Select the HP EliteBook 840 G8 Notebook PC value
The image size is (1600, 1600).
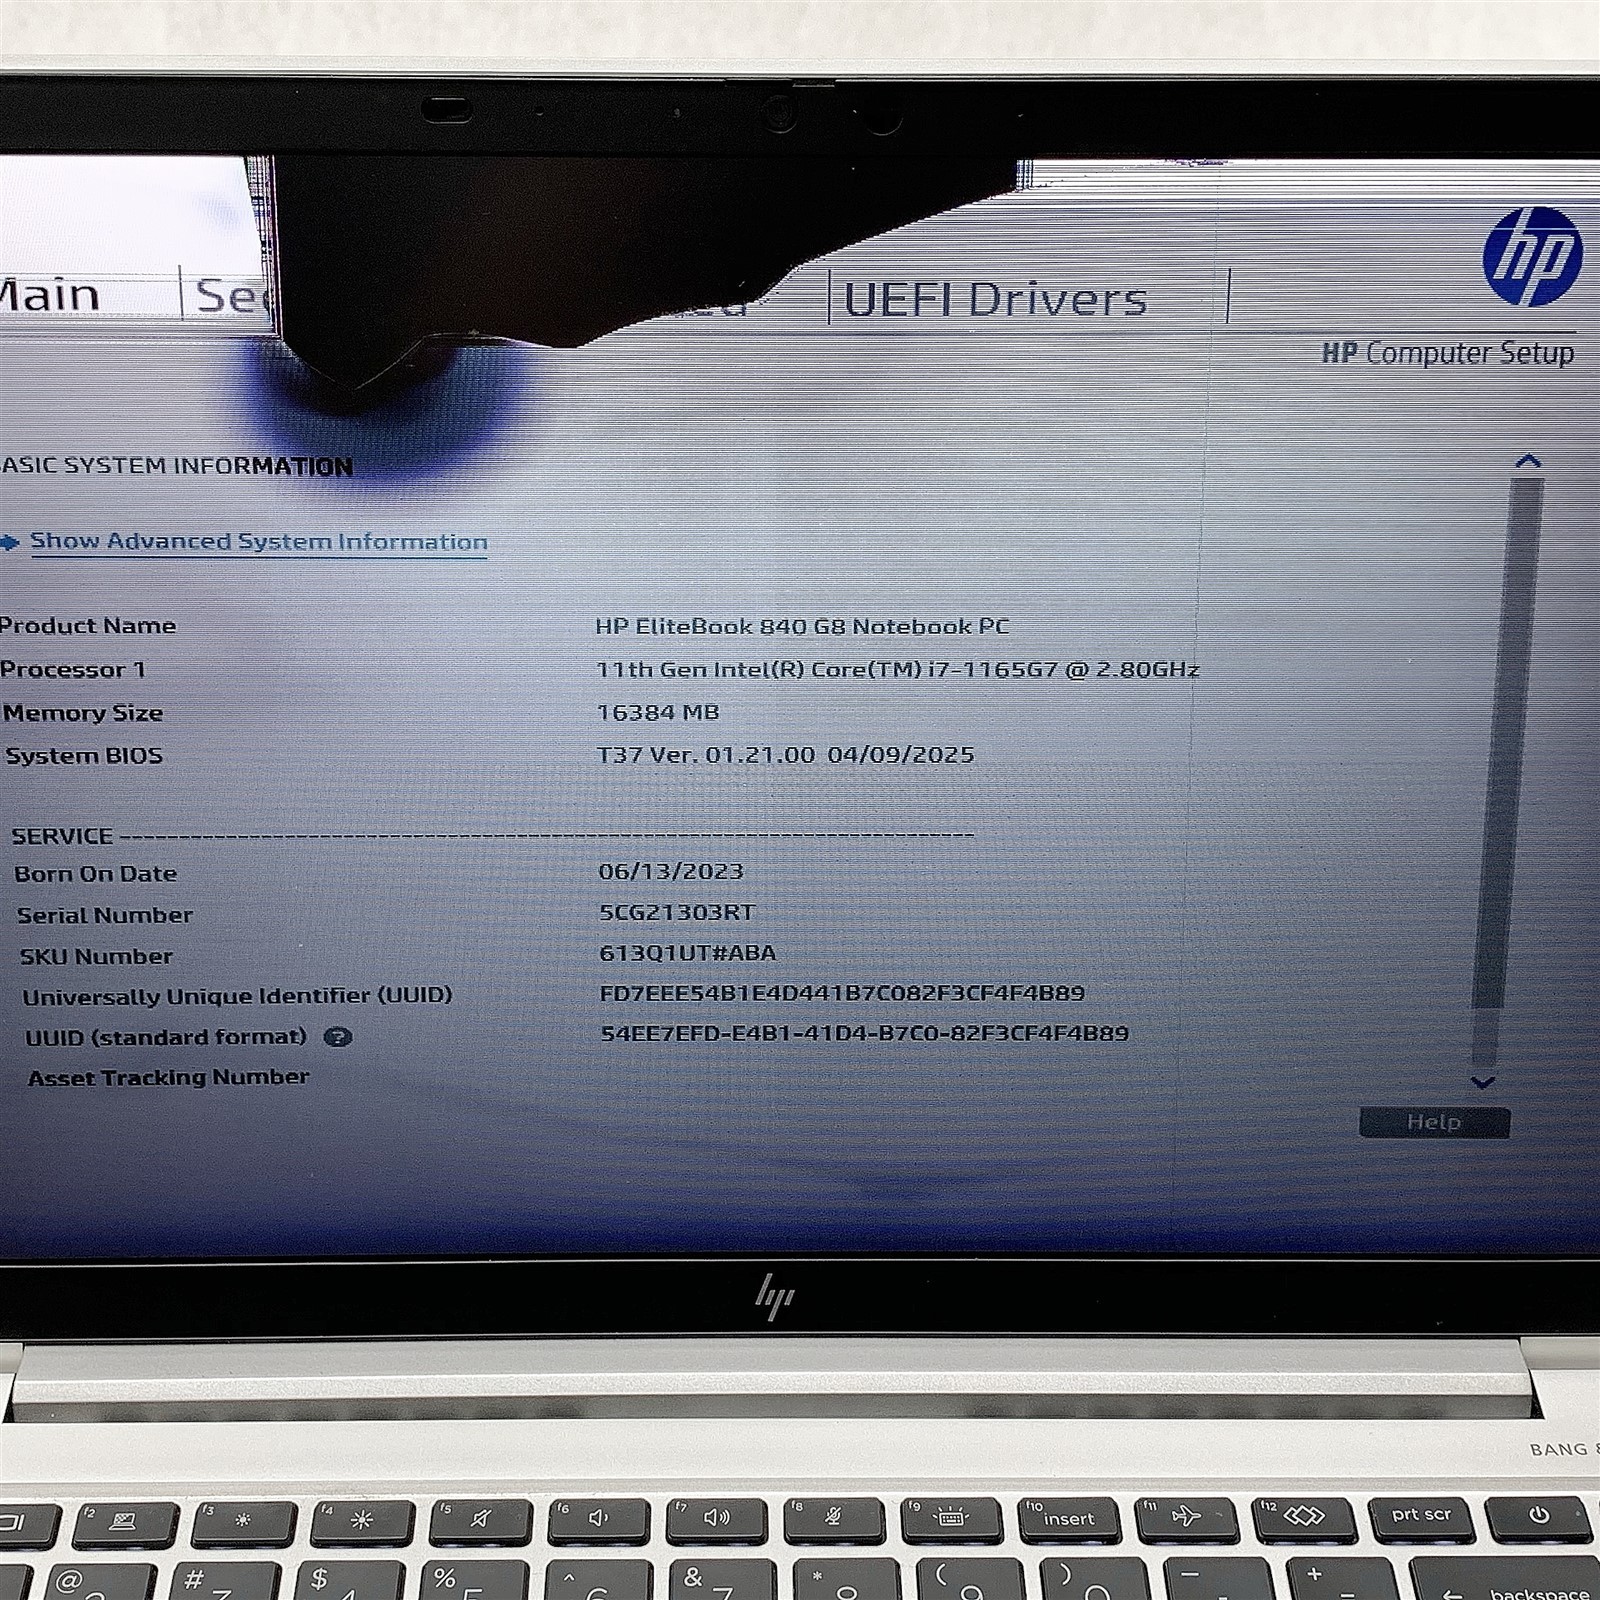pyautogui.click(x=802, y=626)
